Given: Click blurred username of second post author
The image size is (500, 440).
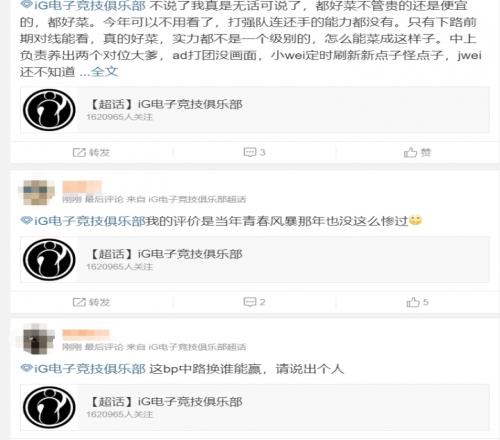Looking at the screenshot, I should (x=82, y=187).
